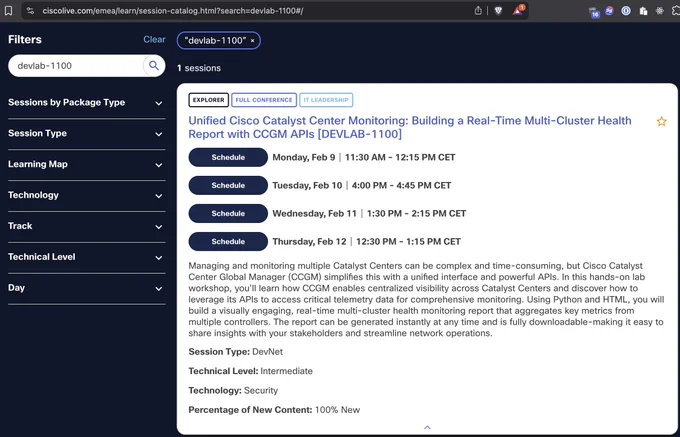
Task: Click the browser address bar URL
Action: [x=173, y=11]
